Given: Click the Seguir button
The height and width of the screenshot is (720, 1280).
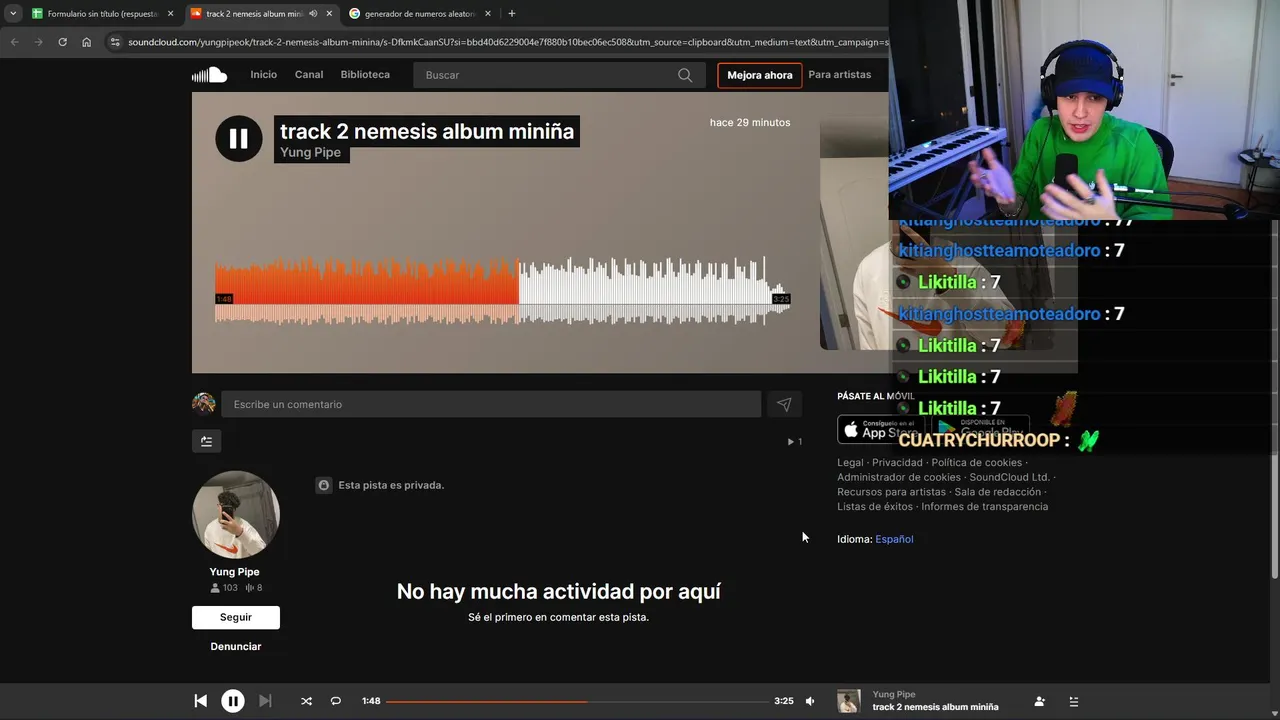Looking at the screenshot, I should tap(236, 617).
